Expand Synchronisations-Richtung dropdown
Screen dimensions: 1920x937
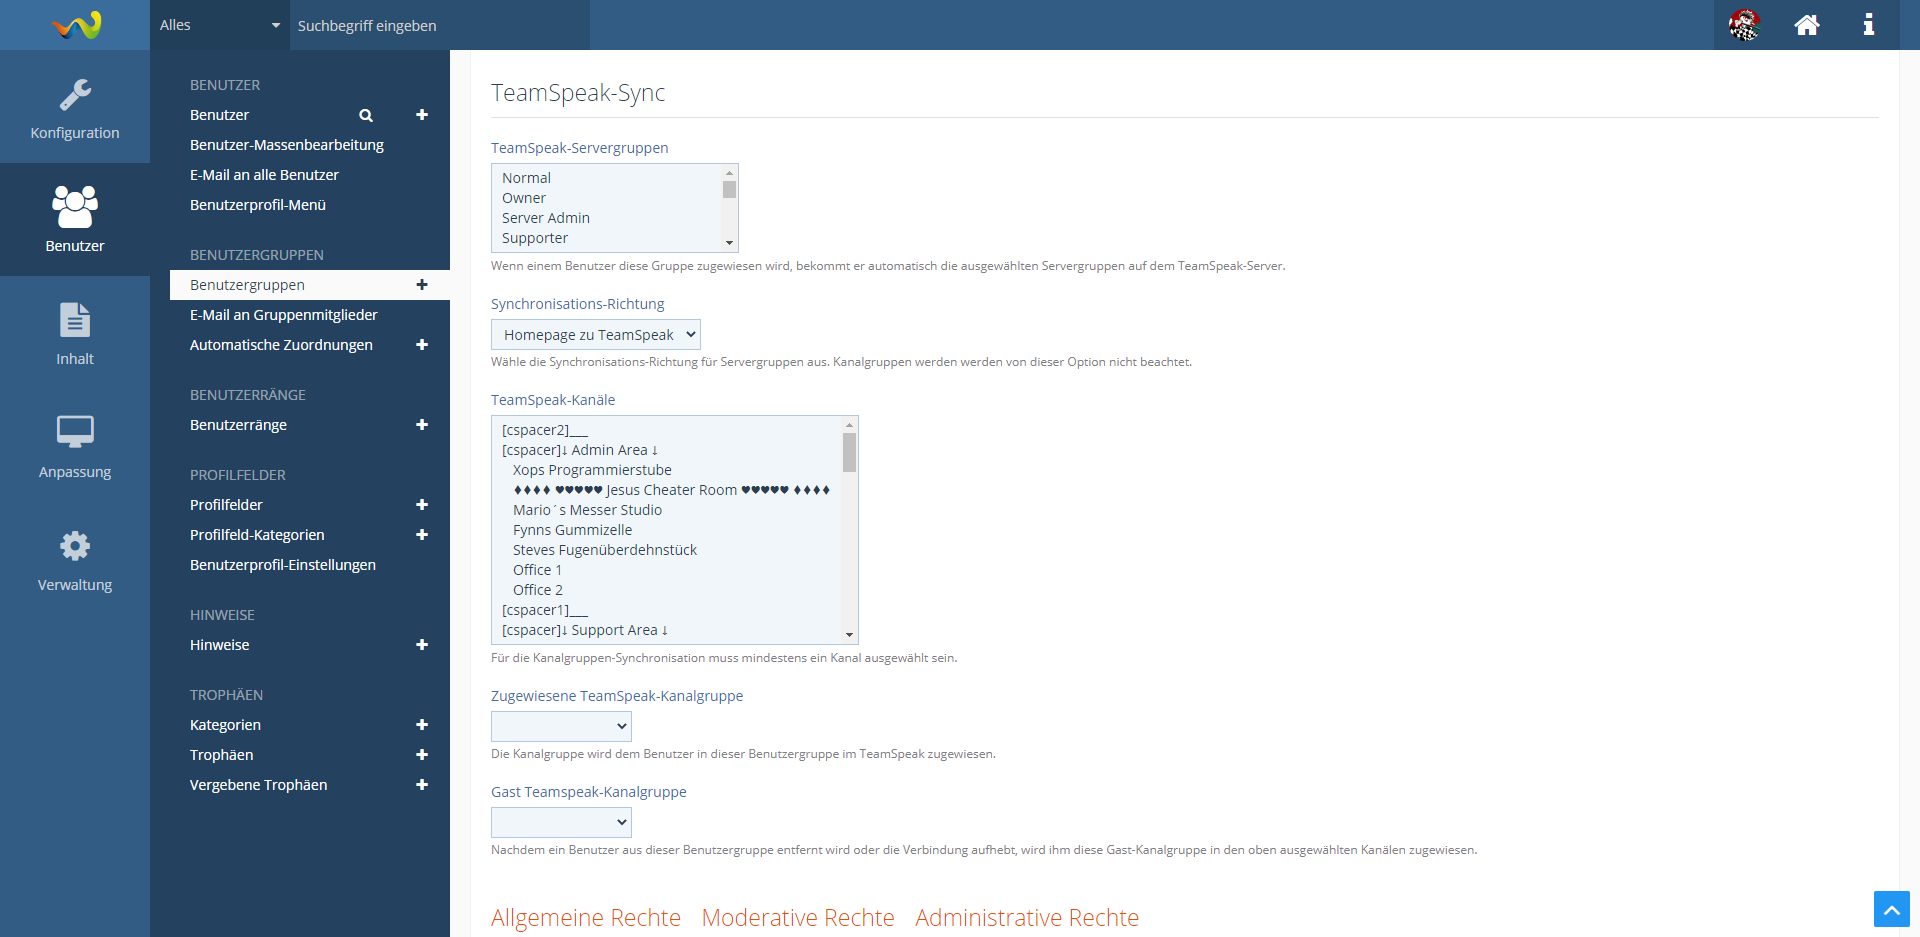tap(595, 335)
